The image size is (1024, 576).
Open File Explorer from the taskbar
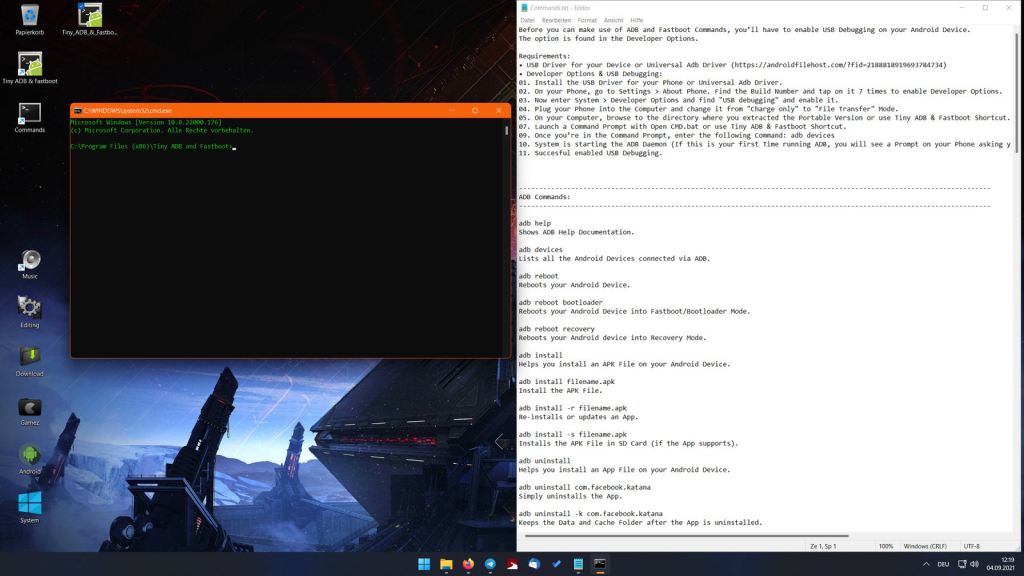(x=446, y=564)
